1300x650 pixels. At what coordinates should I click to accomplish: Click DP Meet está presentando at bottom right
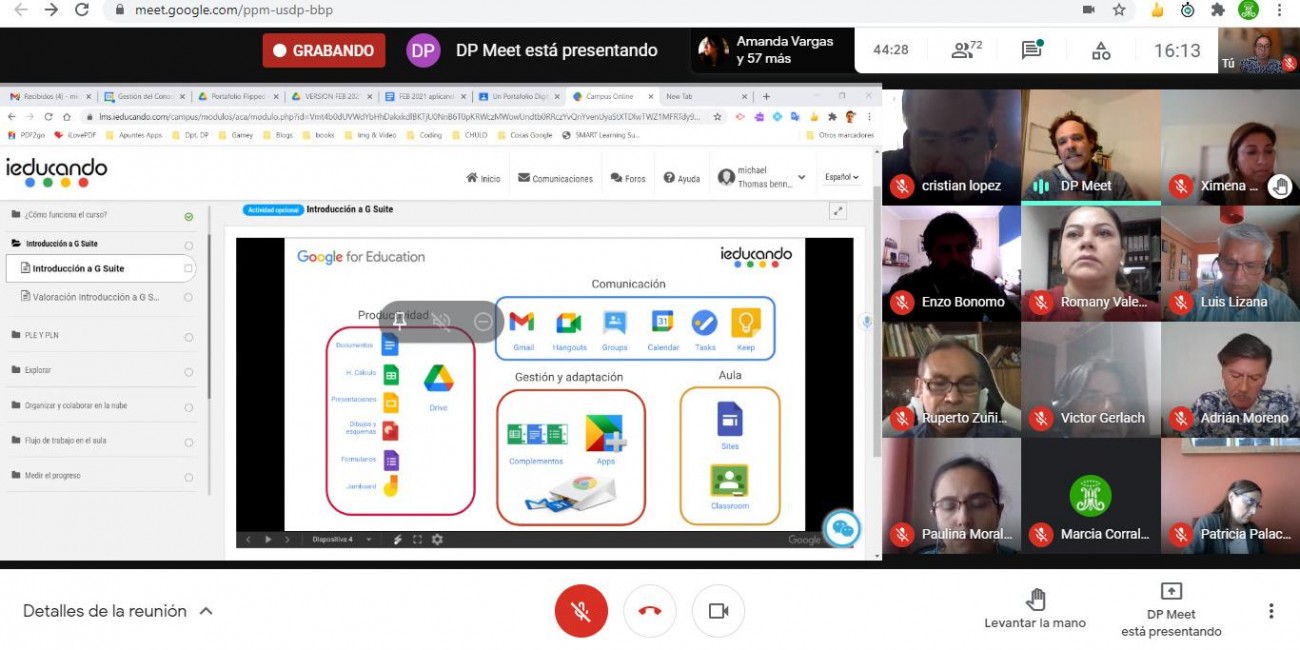pyautogui.click(x=1171, y=611)
